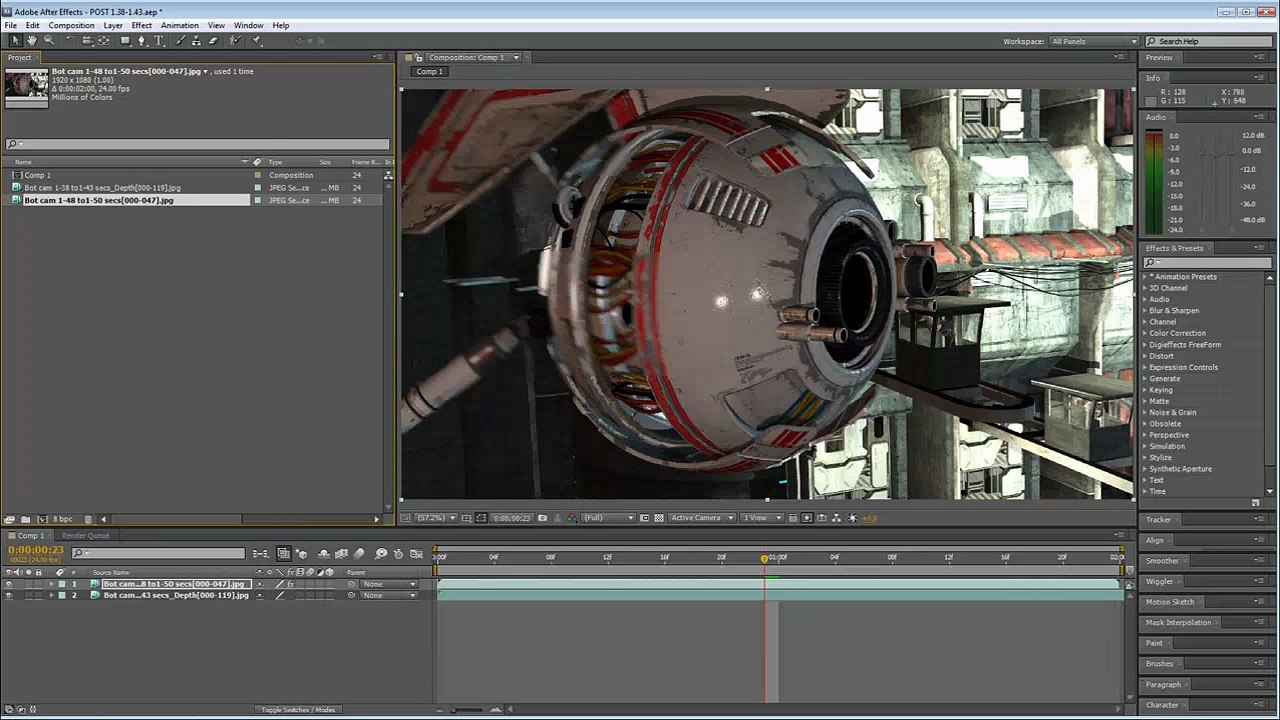Toggle Mask and Shape Path Visibility
Viewport: 1280px width, 720px height.
click(481, 518)
